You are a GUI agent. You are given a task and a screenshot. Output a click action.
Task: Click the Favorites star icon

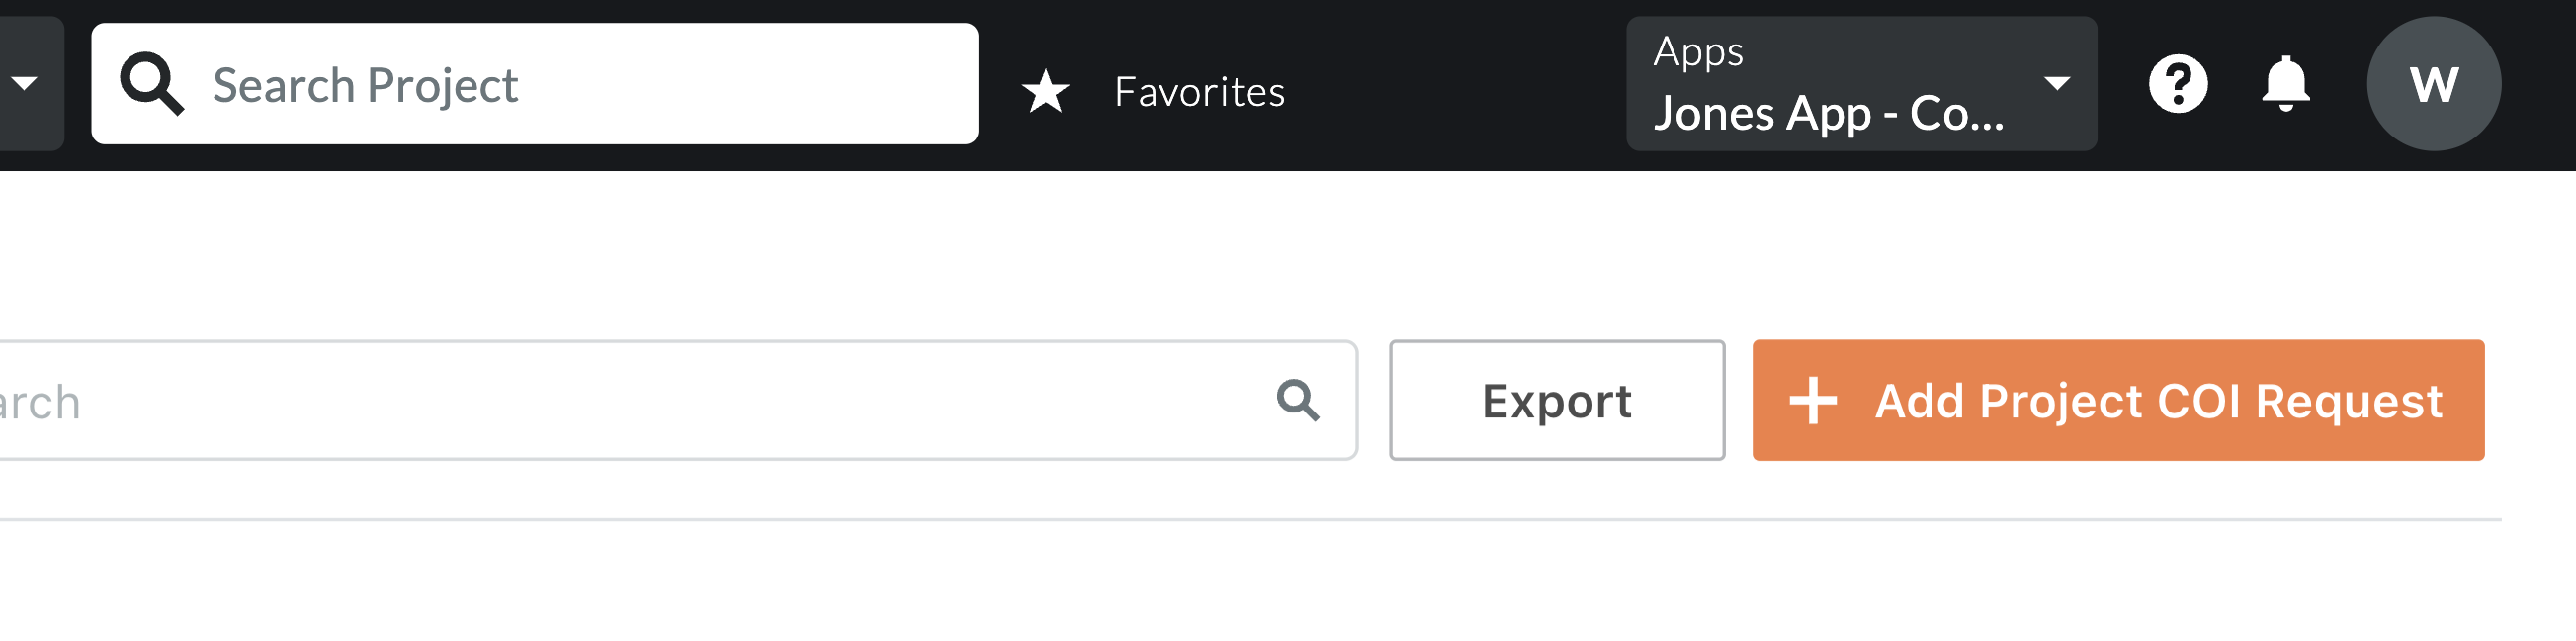pyautogui.click(x=1045, y=91)
